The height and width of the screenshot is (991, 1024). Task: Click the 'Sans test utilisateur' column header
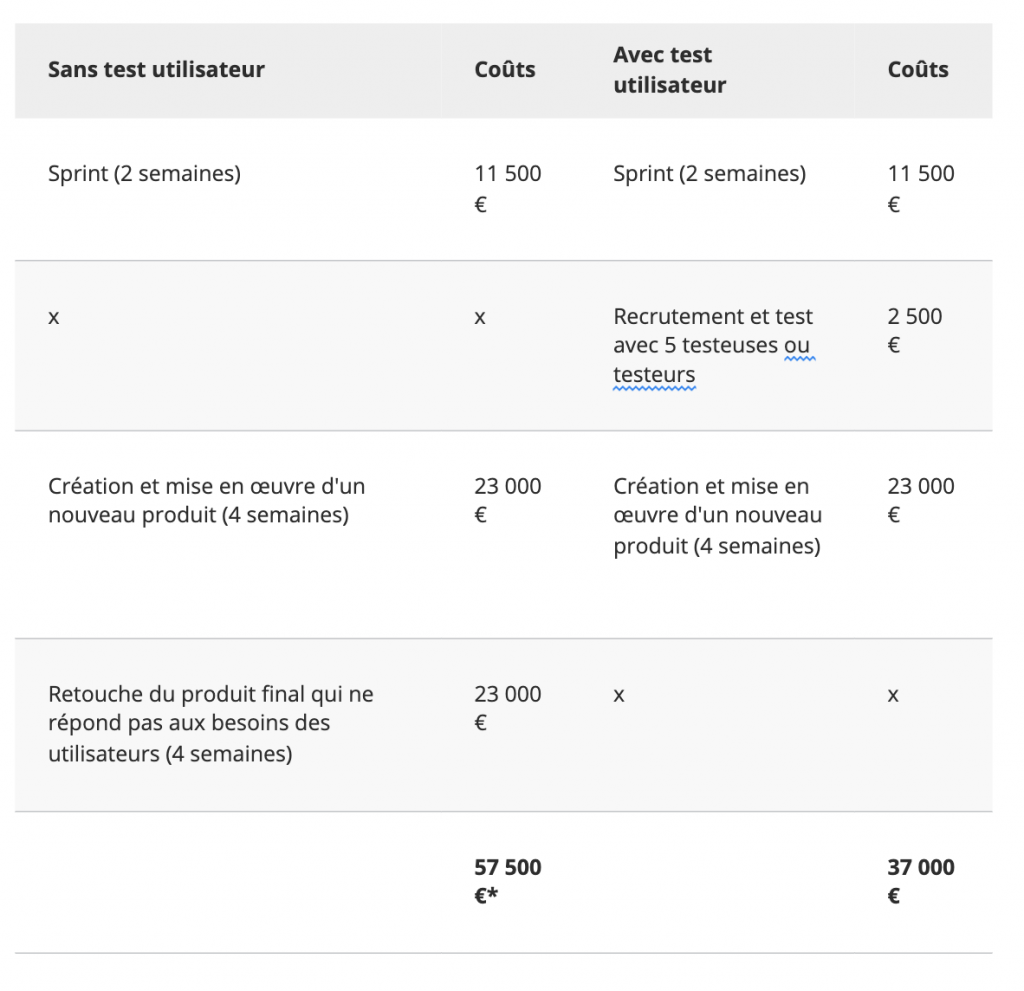pyautogui.click(x=156, y=69)
